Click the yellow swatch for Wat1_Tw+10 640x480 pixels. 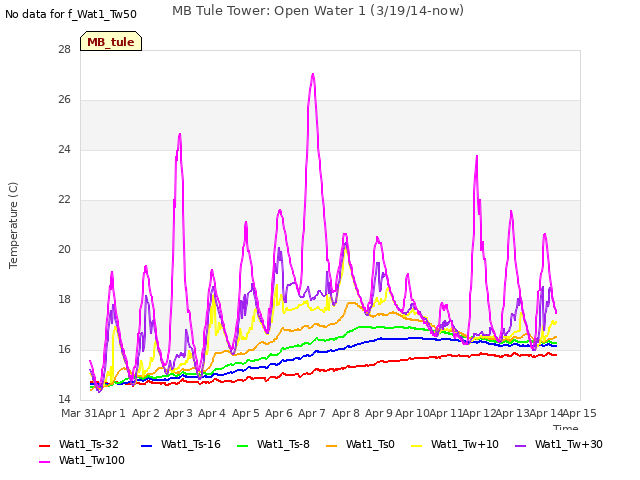tap(417, 446)
